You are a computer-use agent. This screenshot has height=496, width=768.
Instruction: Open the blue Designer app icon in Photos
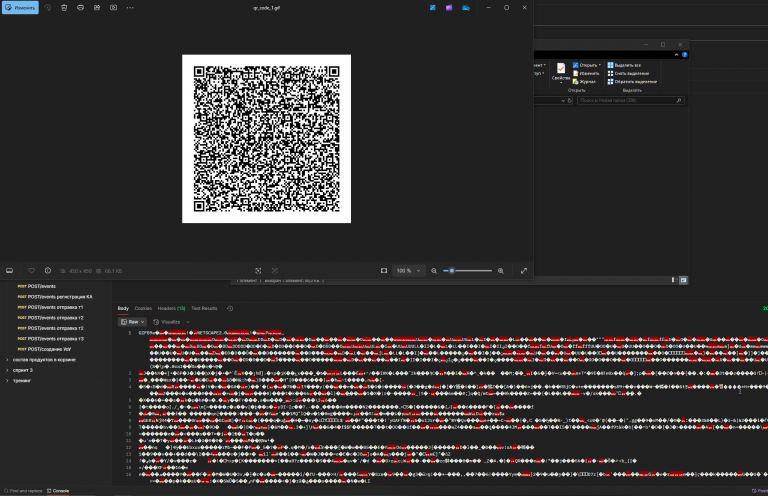(x=433, y=8)
